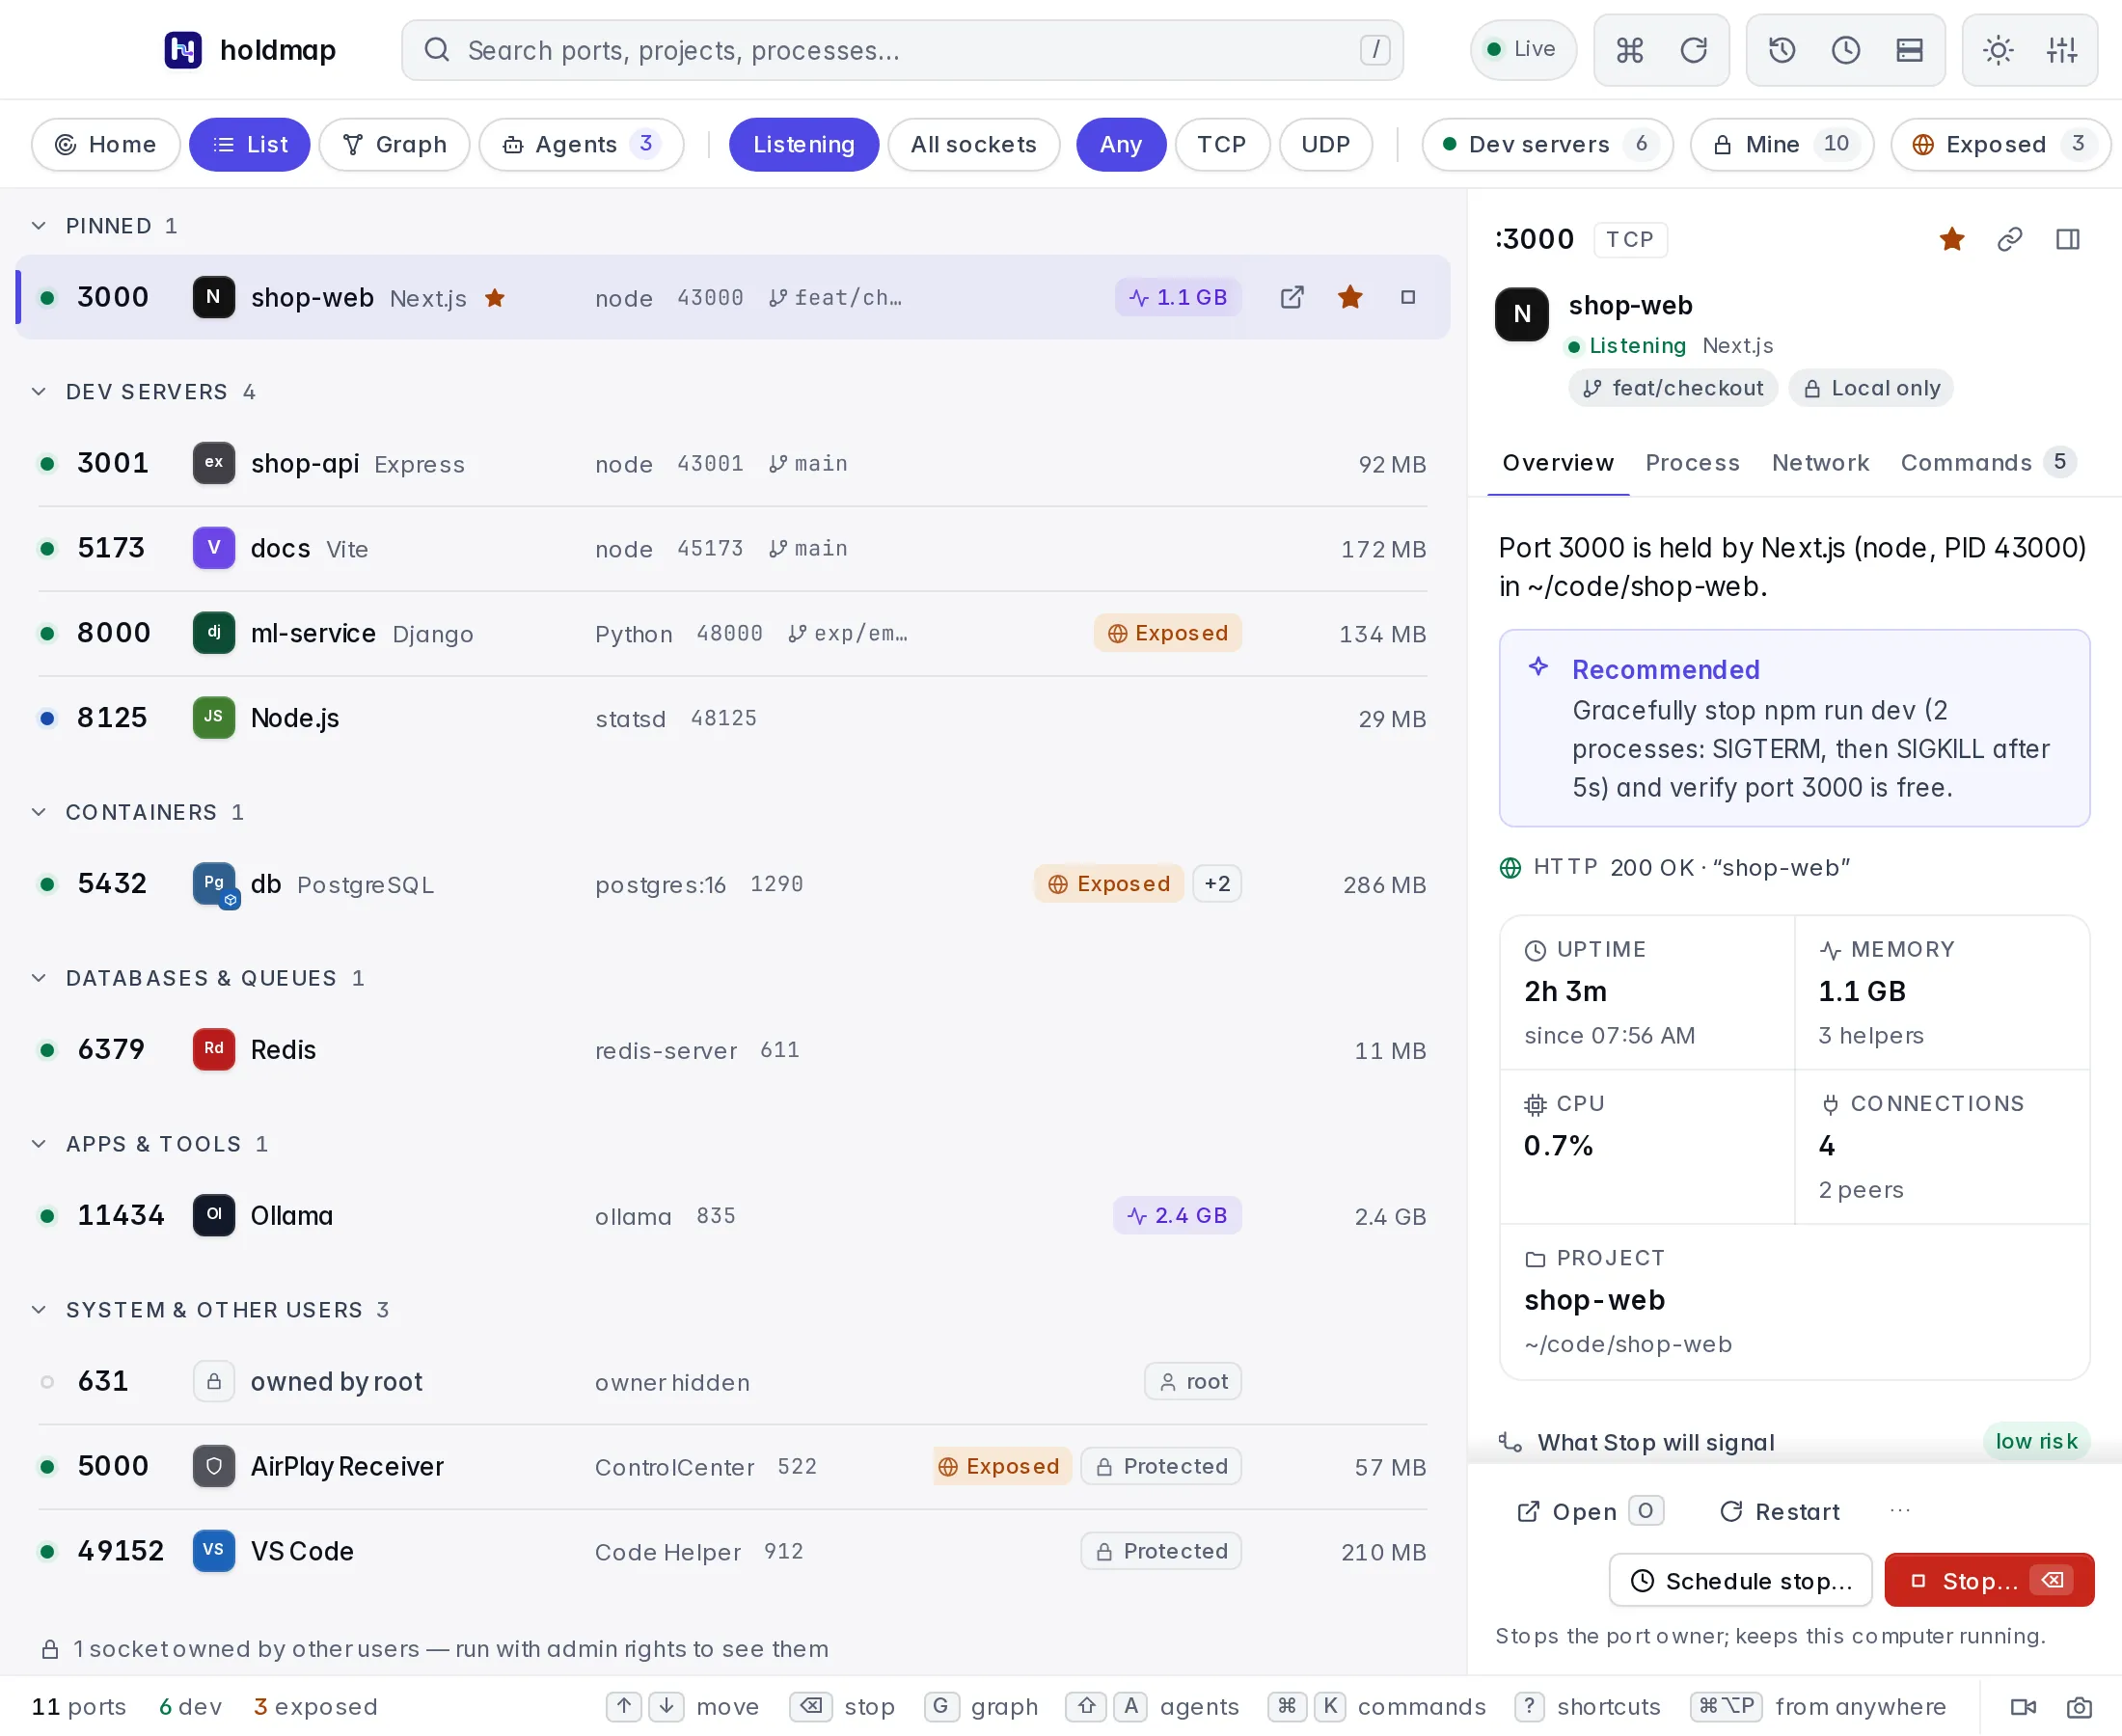Collapse the PINNED section
Image resolution: width=2122 pixels, height=1736 pixels.
[x=105, y=226]
